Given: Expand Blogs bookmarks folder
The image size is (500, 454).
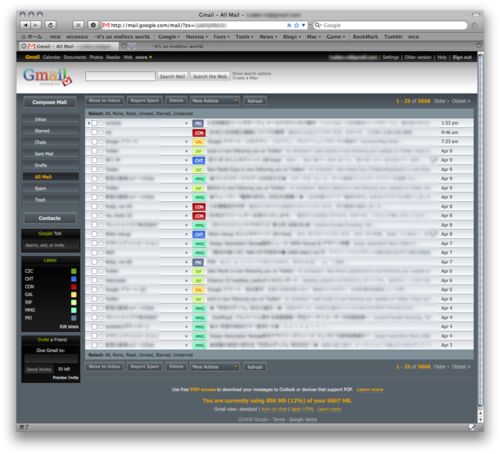Looking at the screenshot, I should [x=292, y=37].
